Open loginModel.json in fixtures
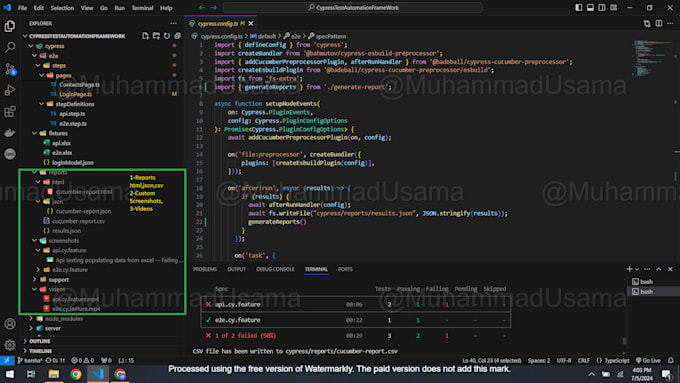This screenshot has height=383, width=680. click(73, 163)
